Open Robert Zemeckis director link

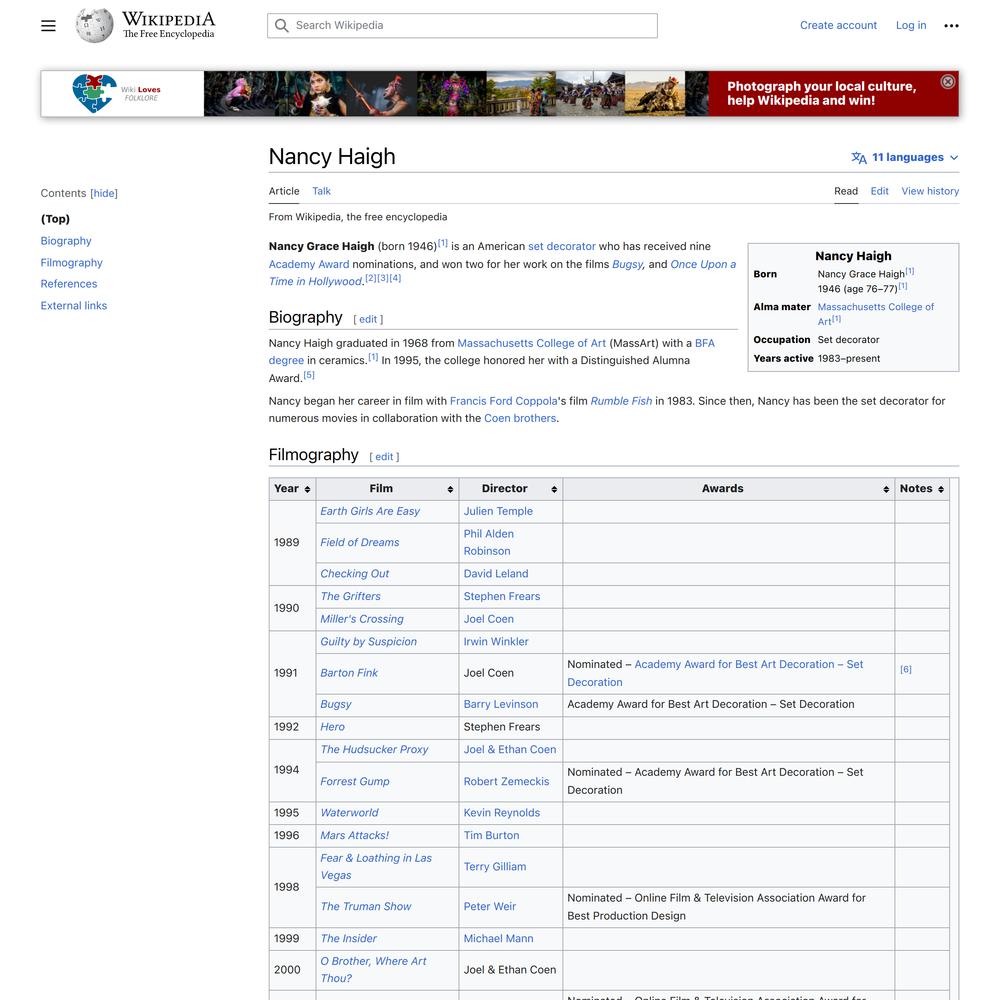506,781
